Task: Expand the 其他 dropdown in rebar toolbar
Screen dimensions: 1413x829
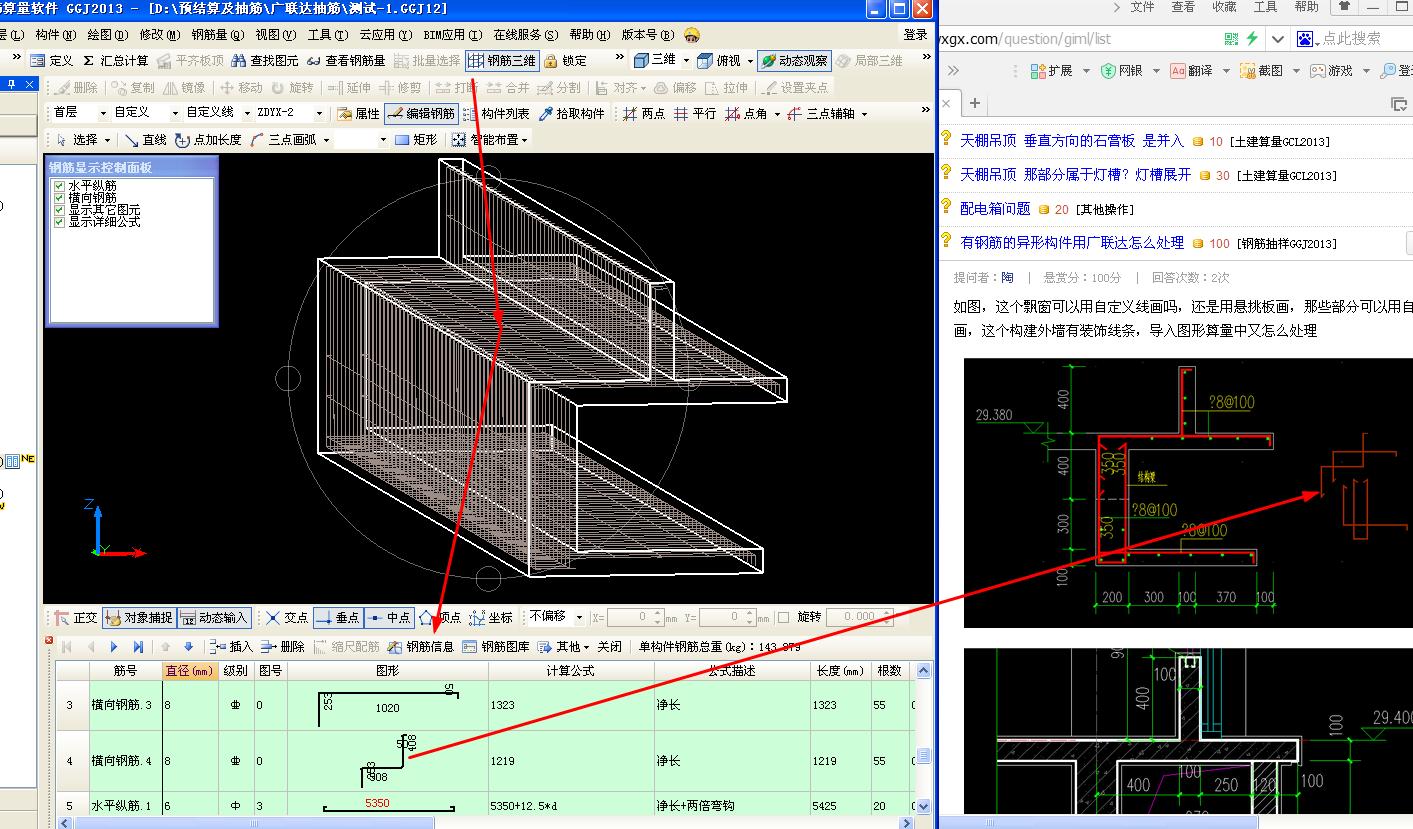Action: pos(586,647)
